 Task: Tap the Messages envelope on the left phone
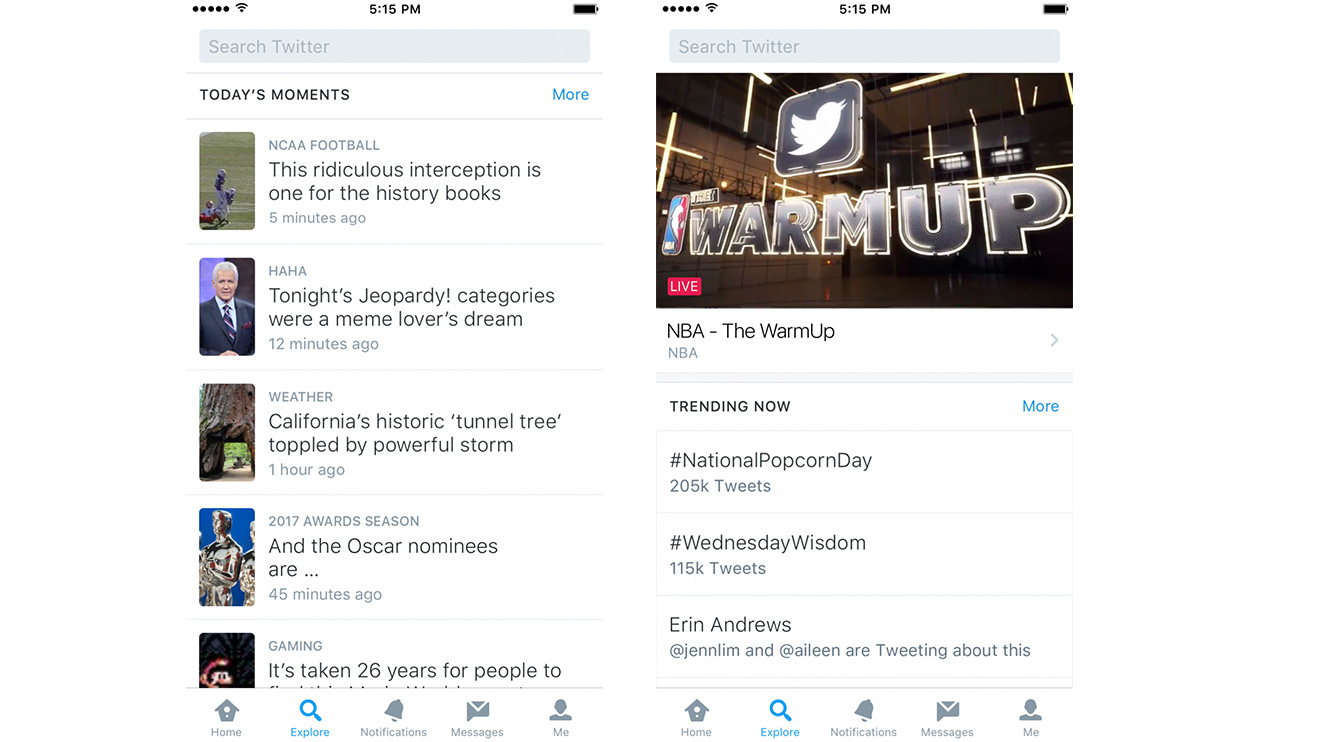click(477, 712)
